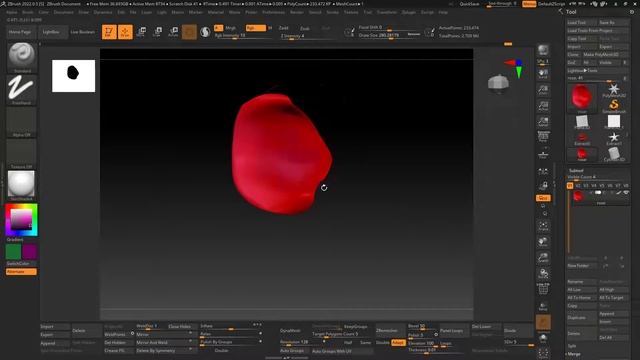Image resolution: width=640 pixels, height=360 pixels.
Task: Select the Move transform icon
Action: [x=142, y=32]
